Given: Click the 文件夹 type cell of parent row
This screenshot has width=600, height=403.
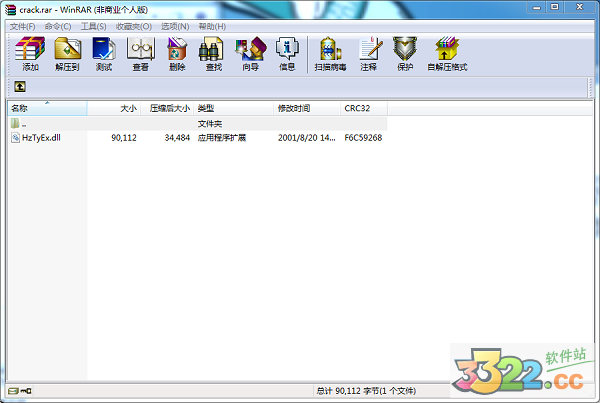Looking at the screenshot, I should tap(210, 124).
